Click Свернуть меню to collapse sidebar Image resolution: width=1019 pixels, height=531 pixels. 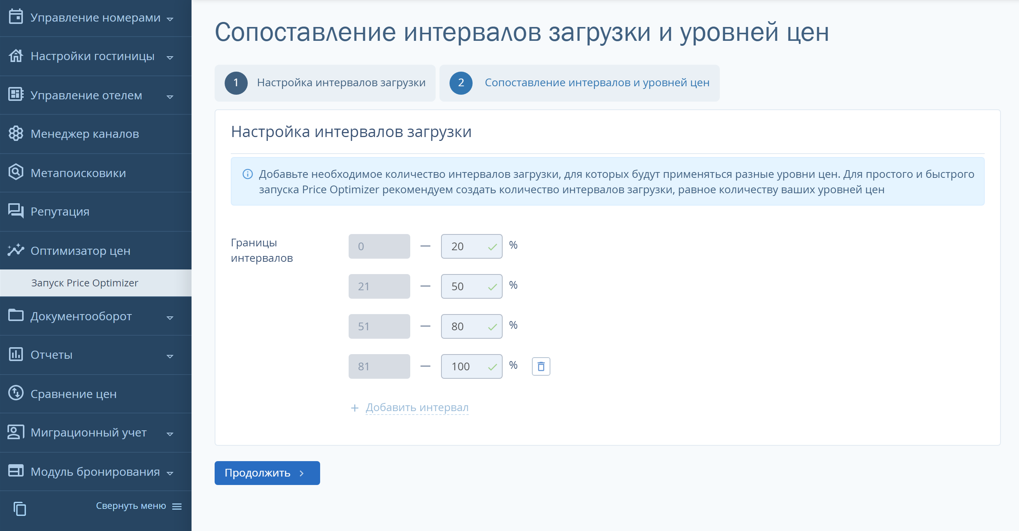click(x=131, y=506)
